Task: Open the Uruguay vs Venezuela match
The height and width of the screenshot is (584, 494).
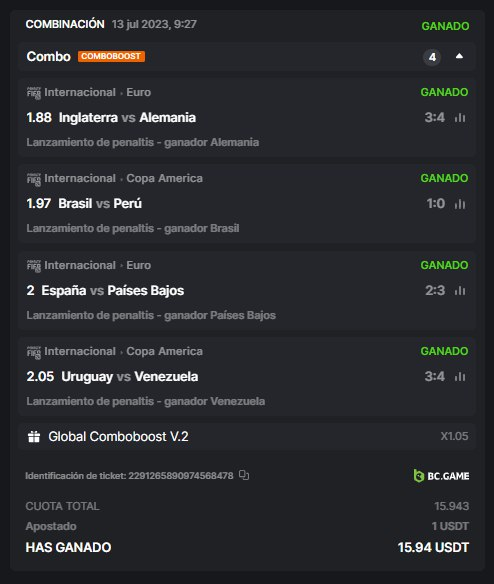Action: click(x=130, y=377)
